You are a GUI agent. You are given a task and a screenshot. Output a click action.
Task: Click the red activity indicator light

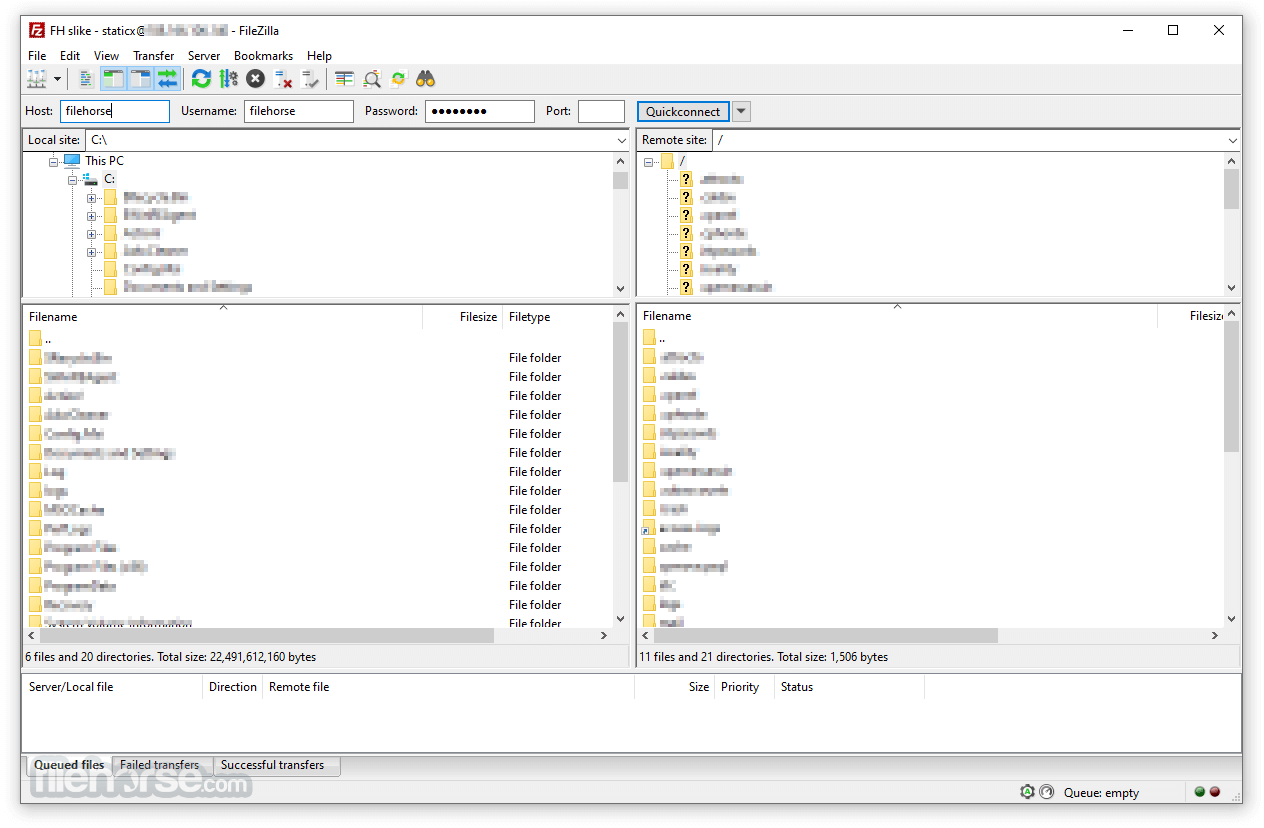pyautogui.click(x=1215, y=792)
